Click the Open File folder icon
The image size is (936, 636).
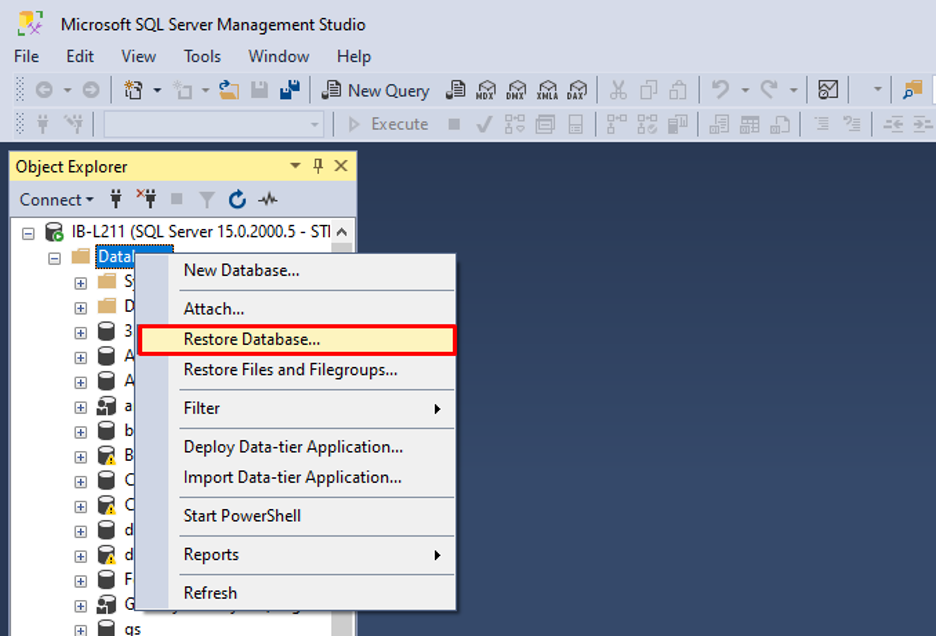click(x=229, y=90)
